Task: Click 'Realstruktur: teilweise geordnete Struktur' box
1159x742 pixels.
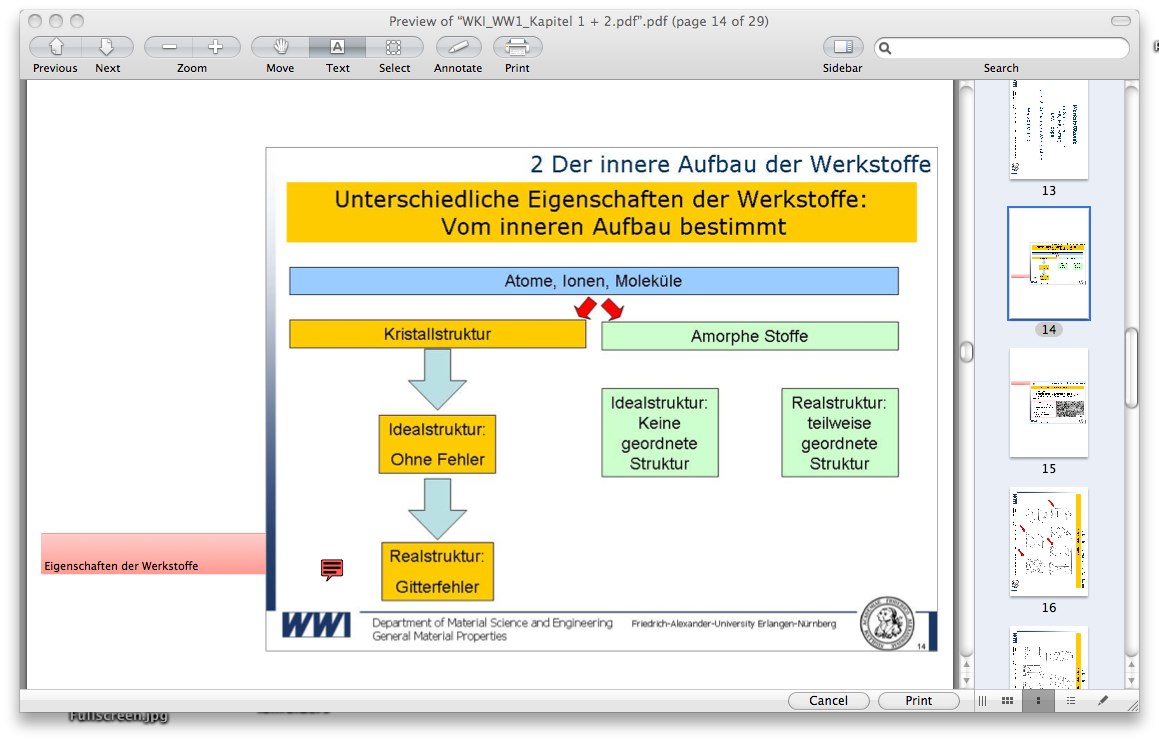Action: point(840,433)
